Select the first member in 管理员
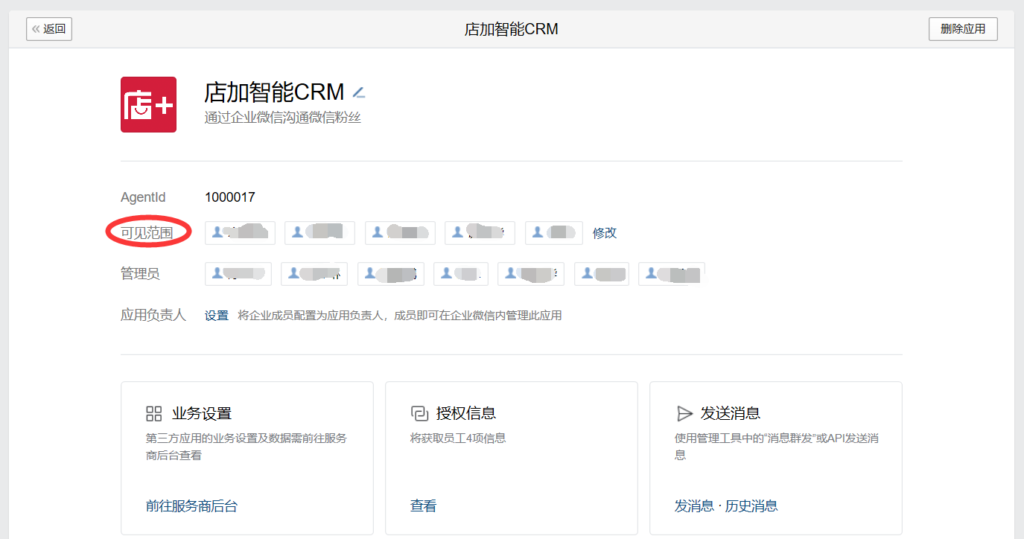Screen dimensions: 1024x539 (x=238, y=274)
